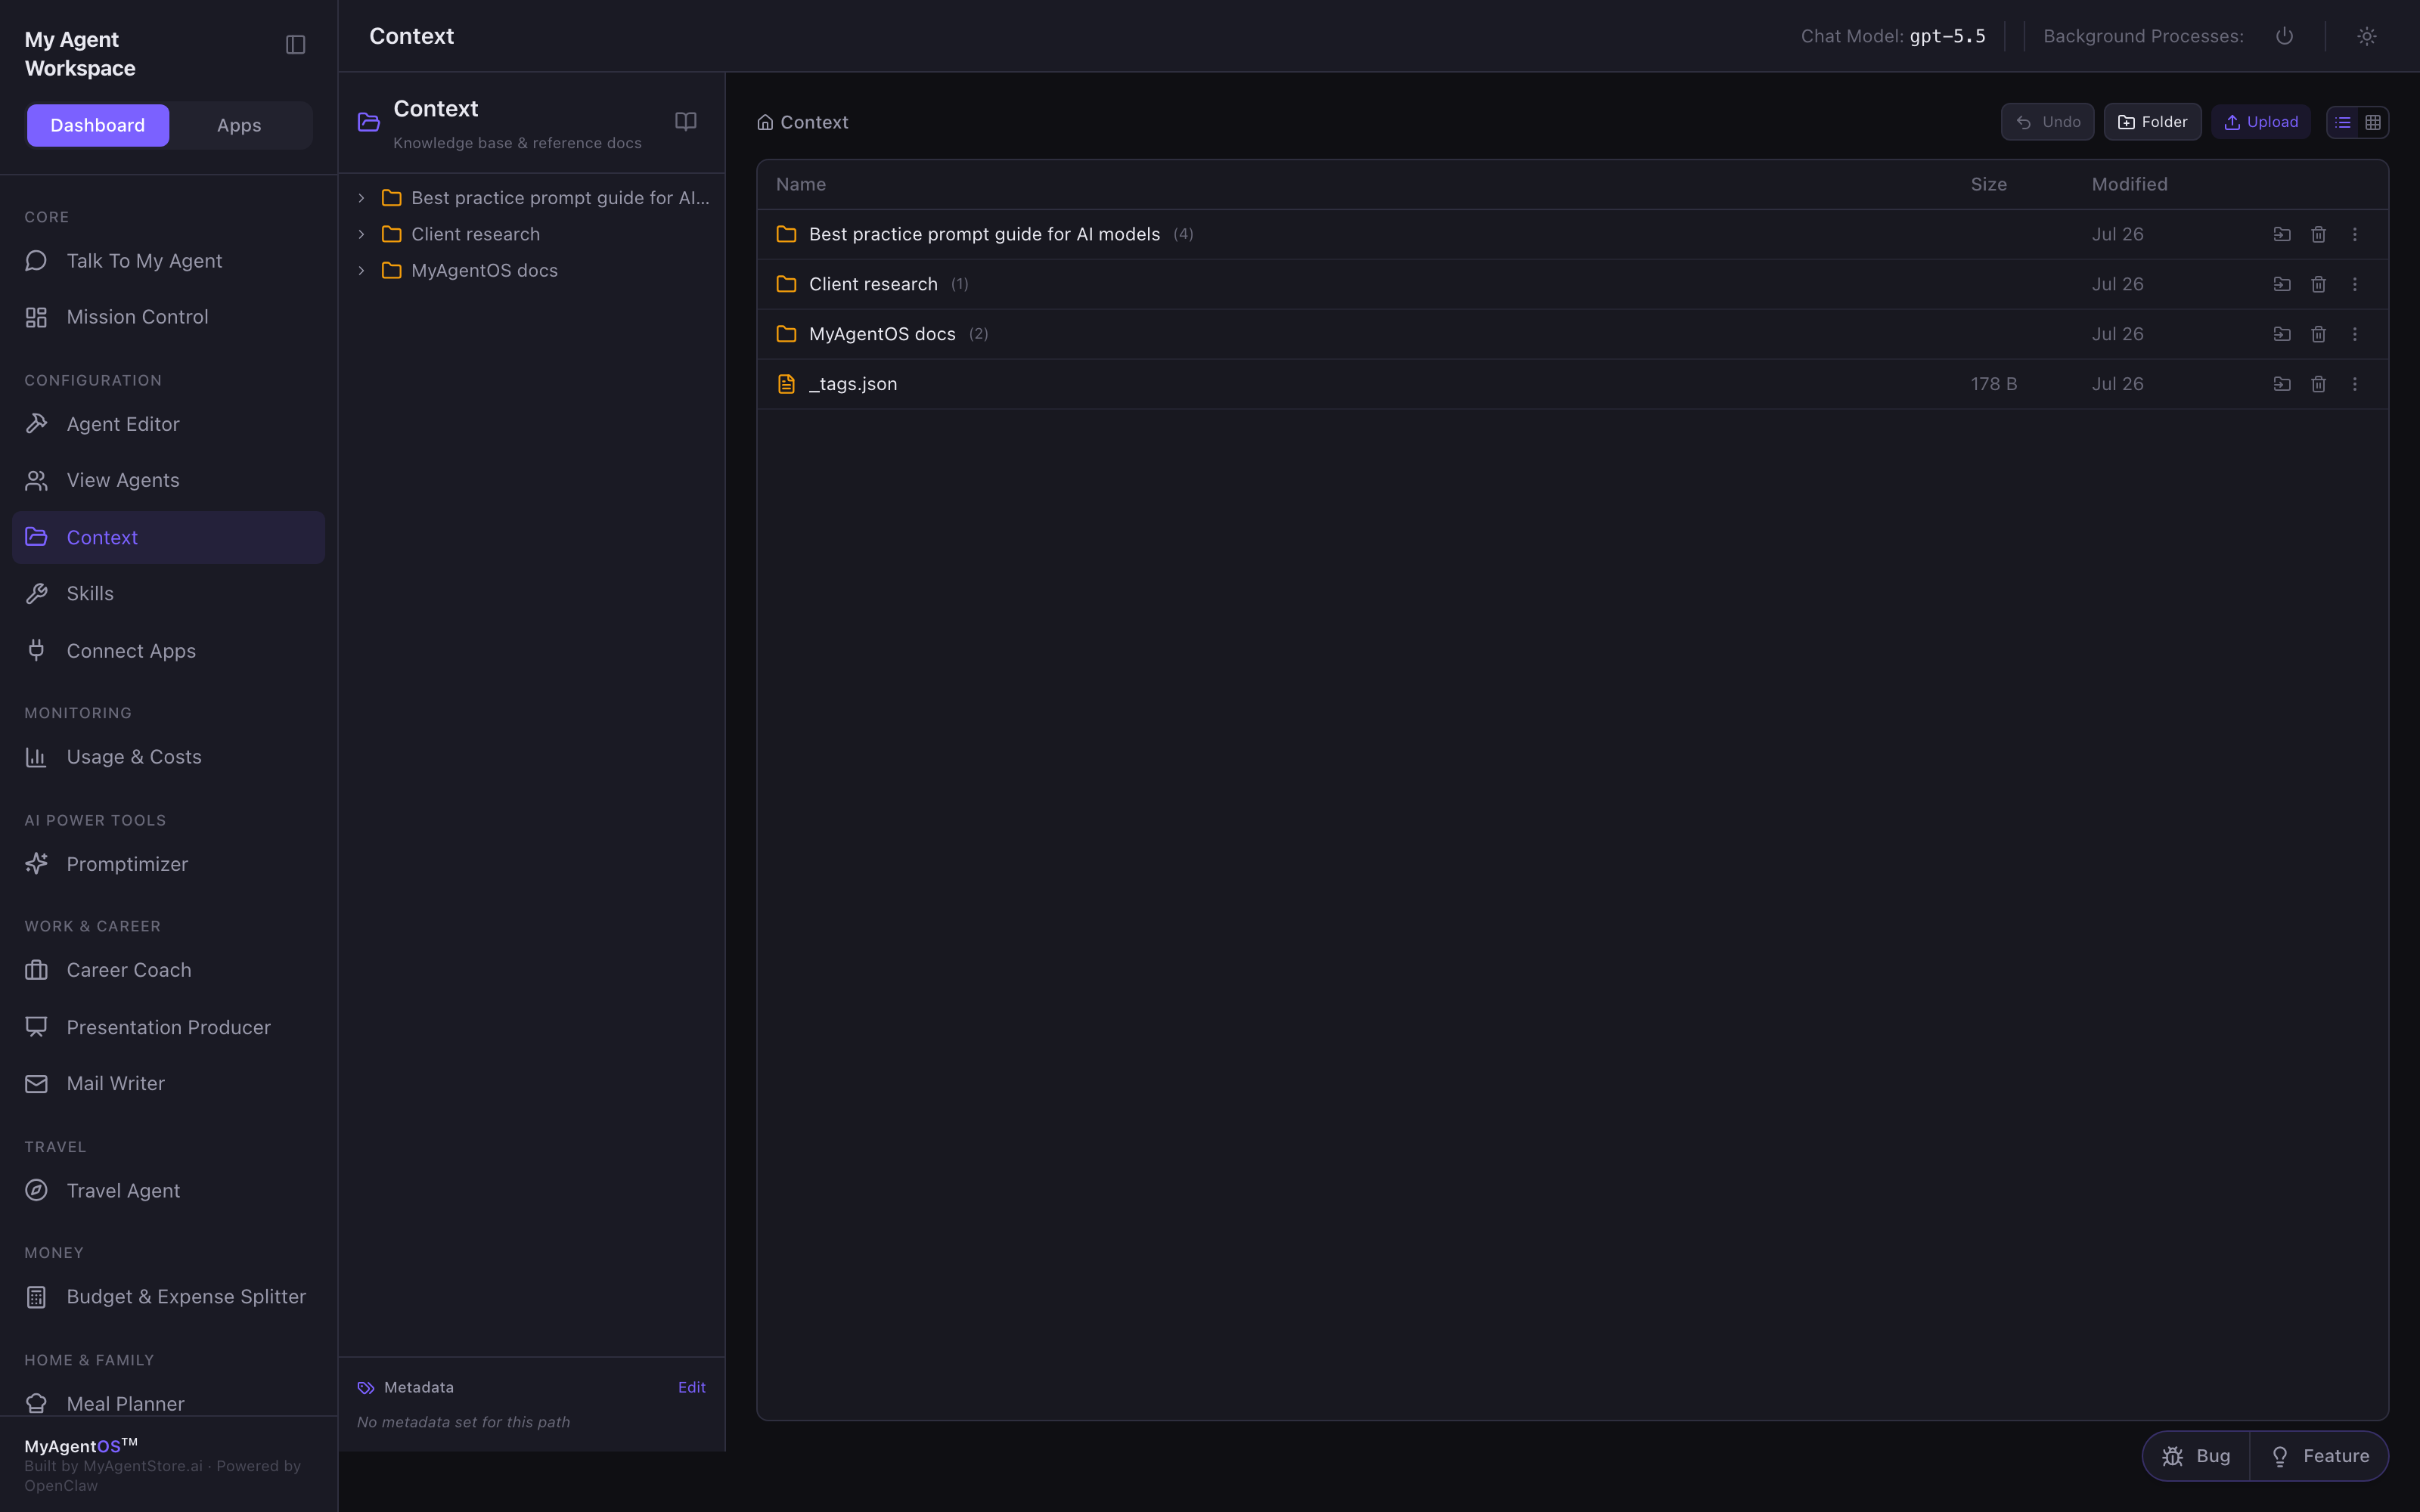Sort by the Modified column header

click(2129, 184)
